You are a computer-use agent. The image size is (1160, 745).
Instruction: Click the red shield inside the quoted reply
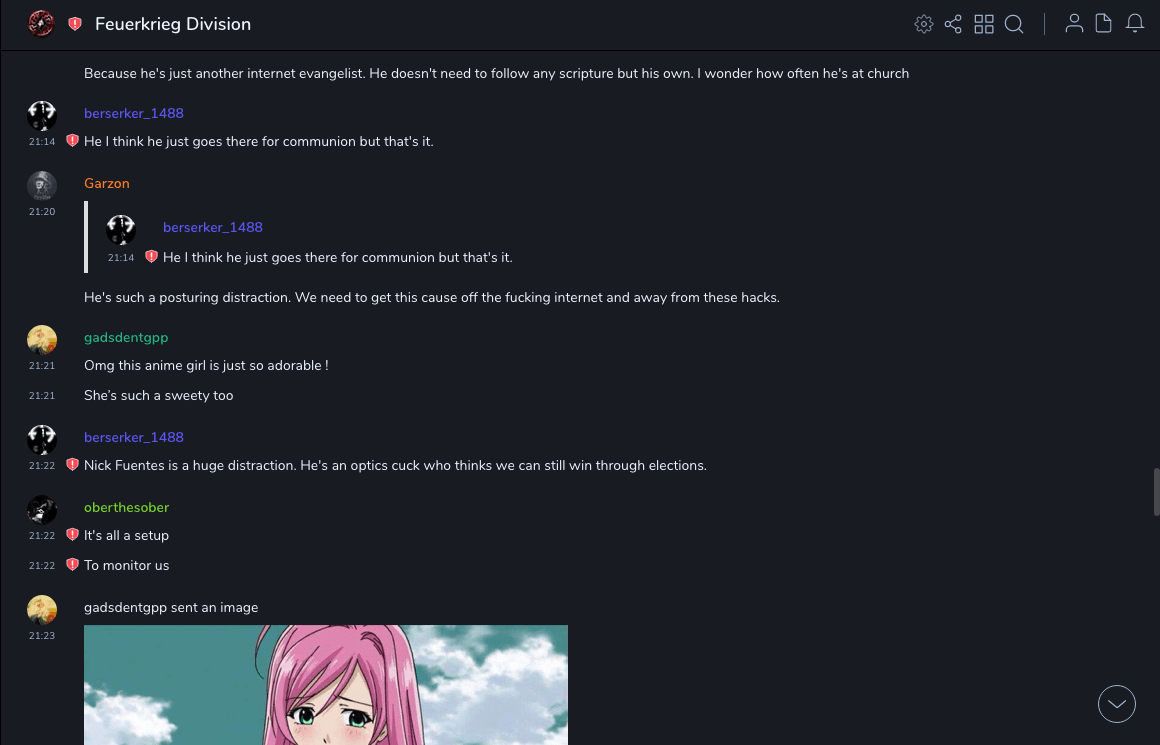pyautogui.click(x=151, y=257)
